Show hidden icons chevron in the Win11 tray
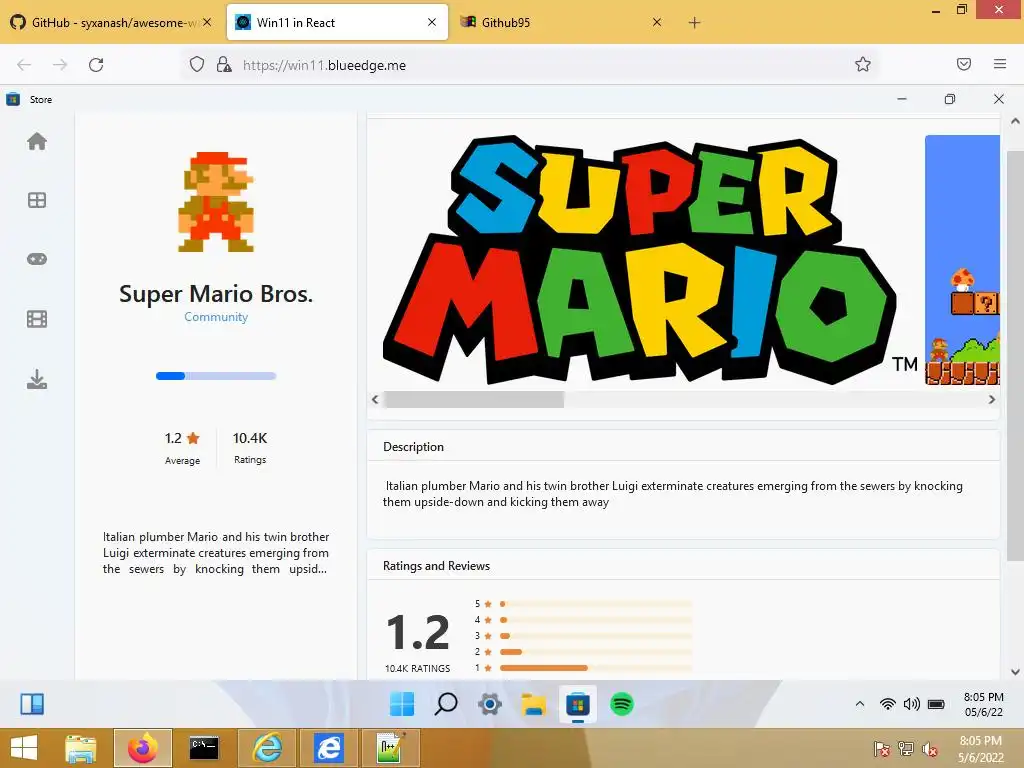 click(860, 704)
